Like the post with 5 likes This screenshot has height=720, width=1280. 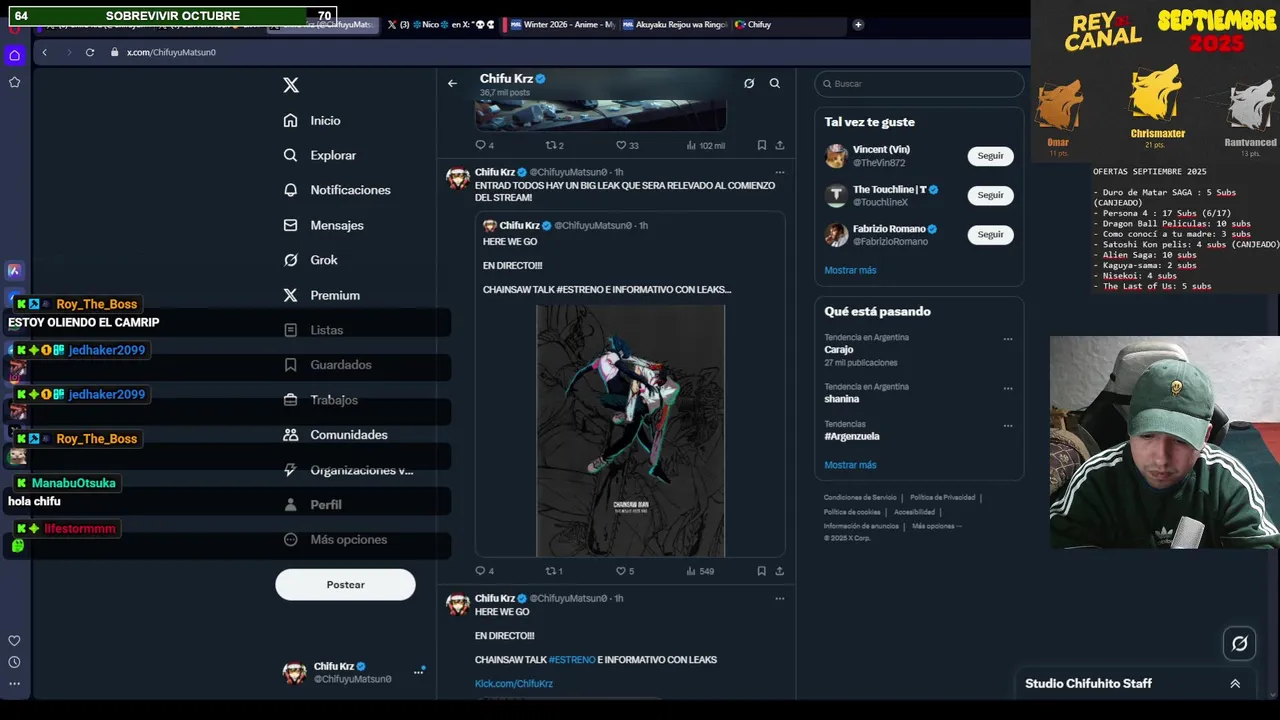point(625,571)
